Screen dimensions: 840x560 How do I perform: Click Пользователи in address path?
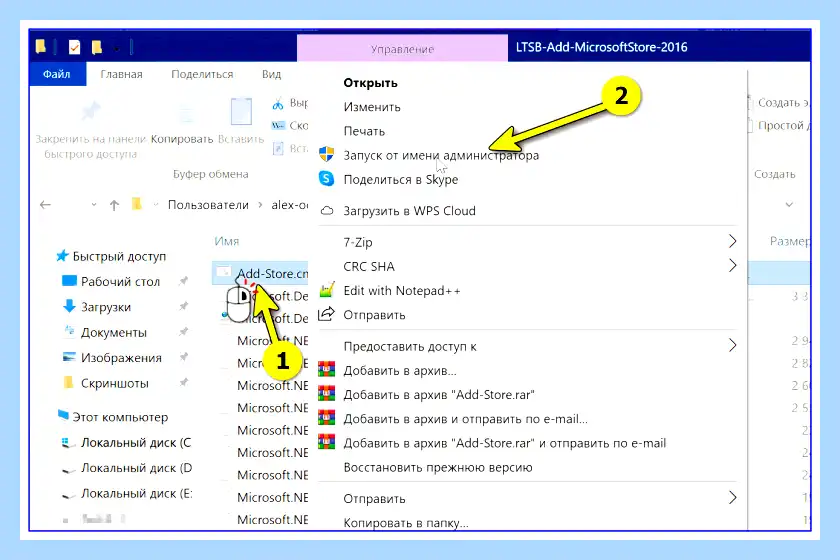click(208, 205)
